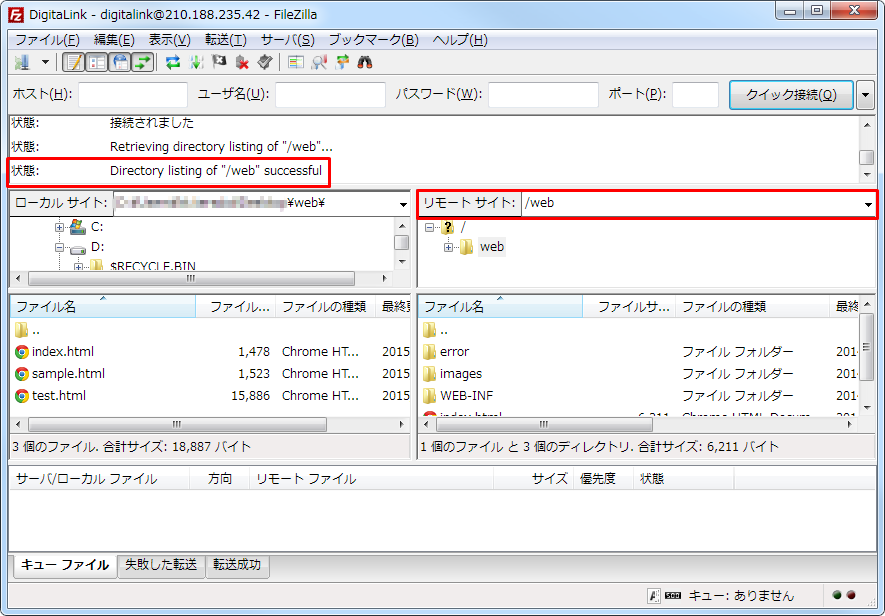
Task: Open the ヘルプ(H) menu
Action: point(460,40)
